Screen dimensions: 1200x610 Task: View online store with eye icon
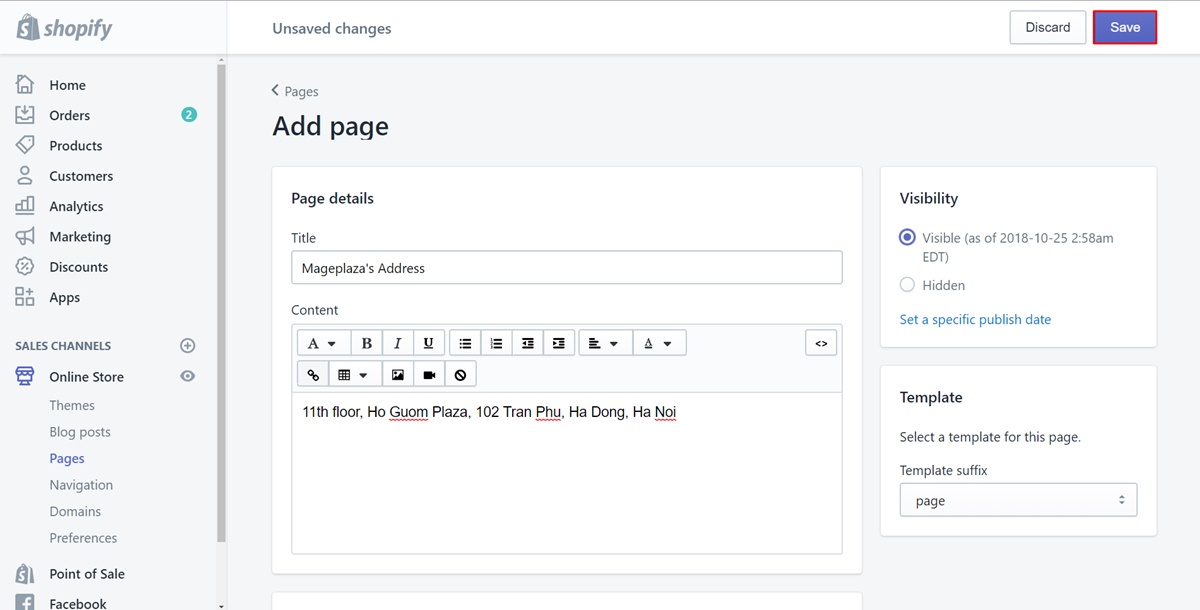coord(187,376)
